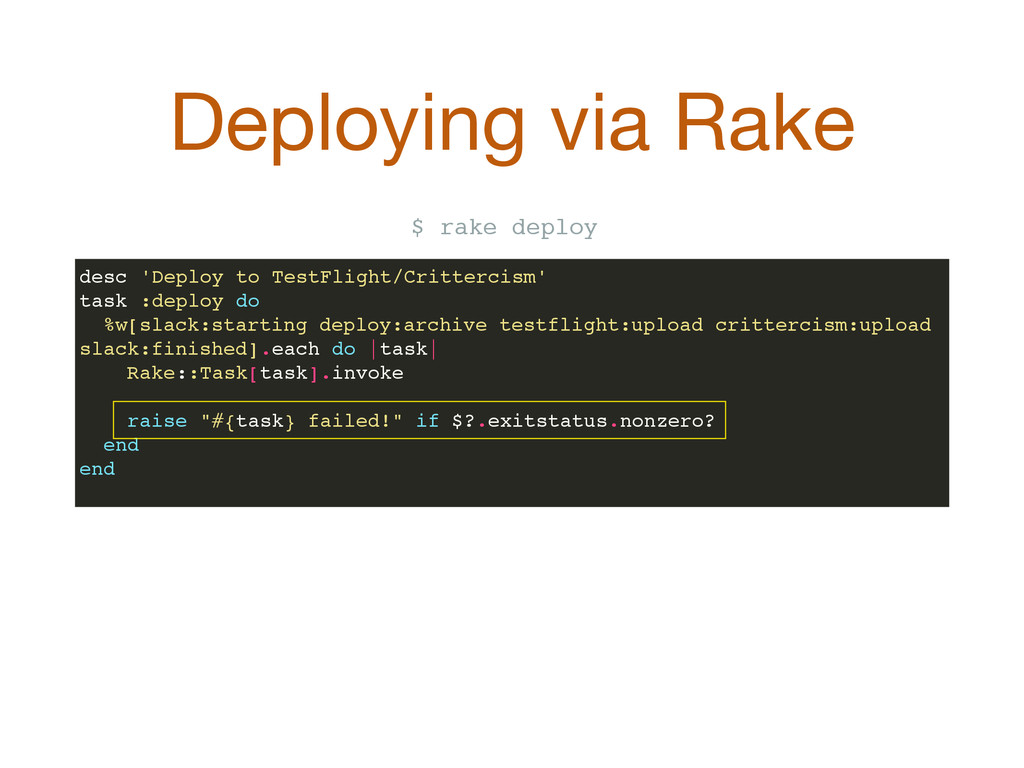Click 'slack:starting' in the task list
This screenshot has width=1024, height=768.
(223, 325)
